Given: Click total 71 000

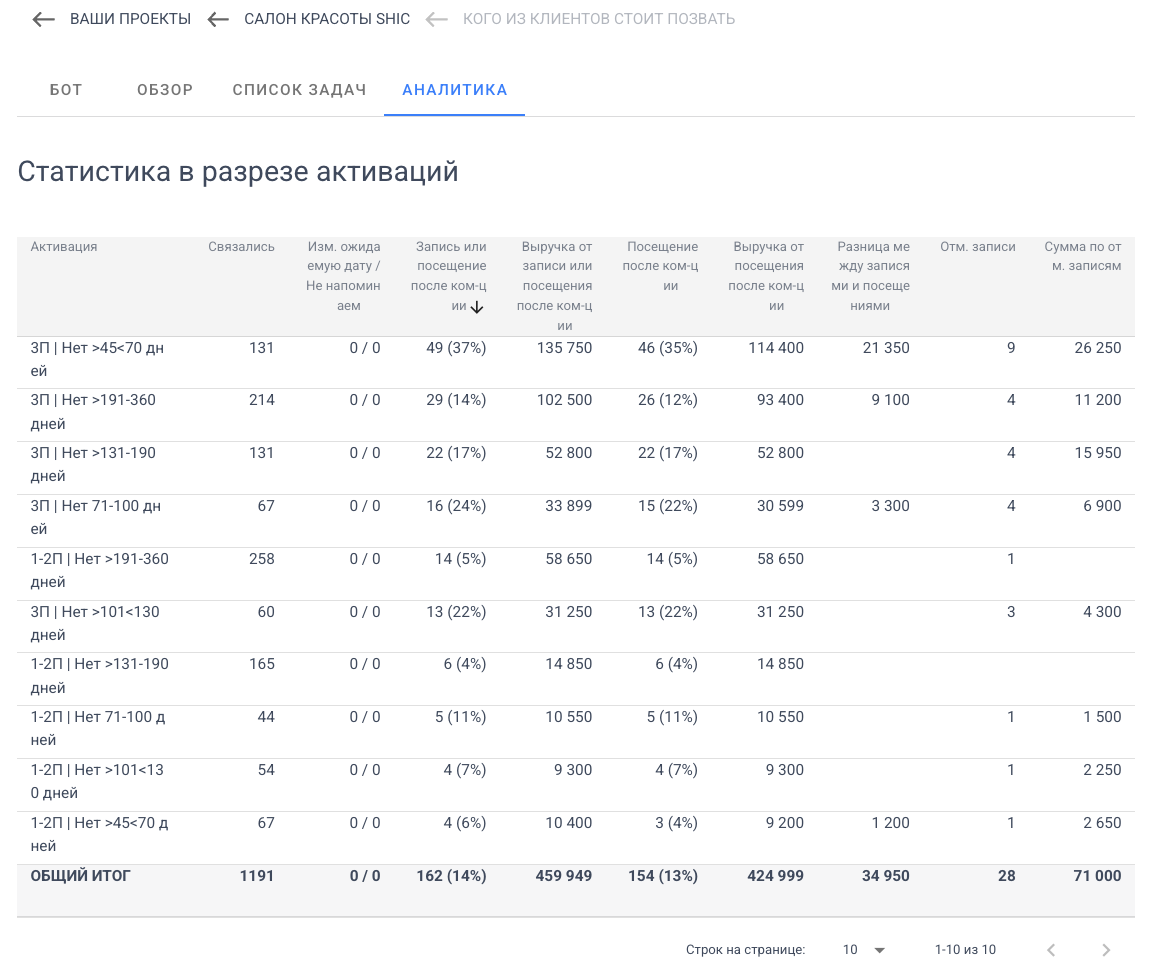Looking at the screenshot, I should [1097, 876].
